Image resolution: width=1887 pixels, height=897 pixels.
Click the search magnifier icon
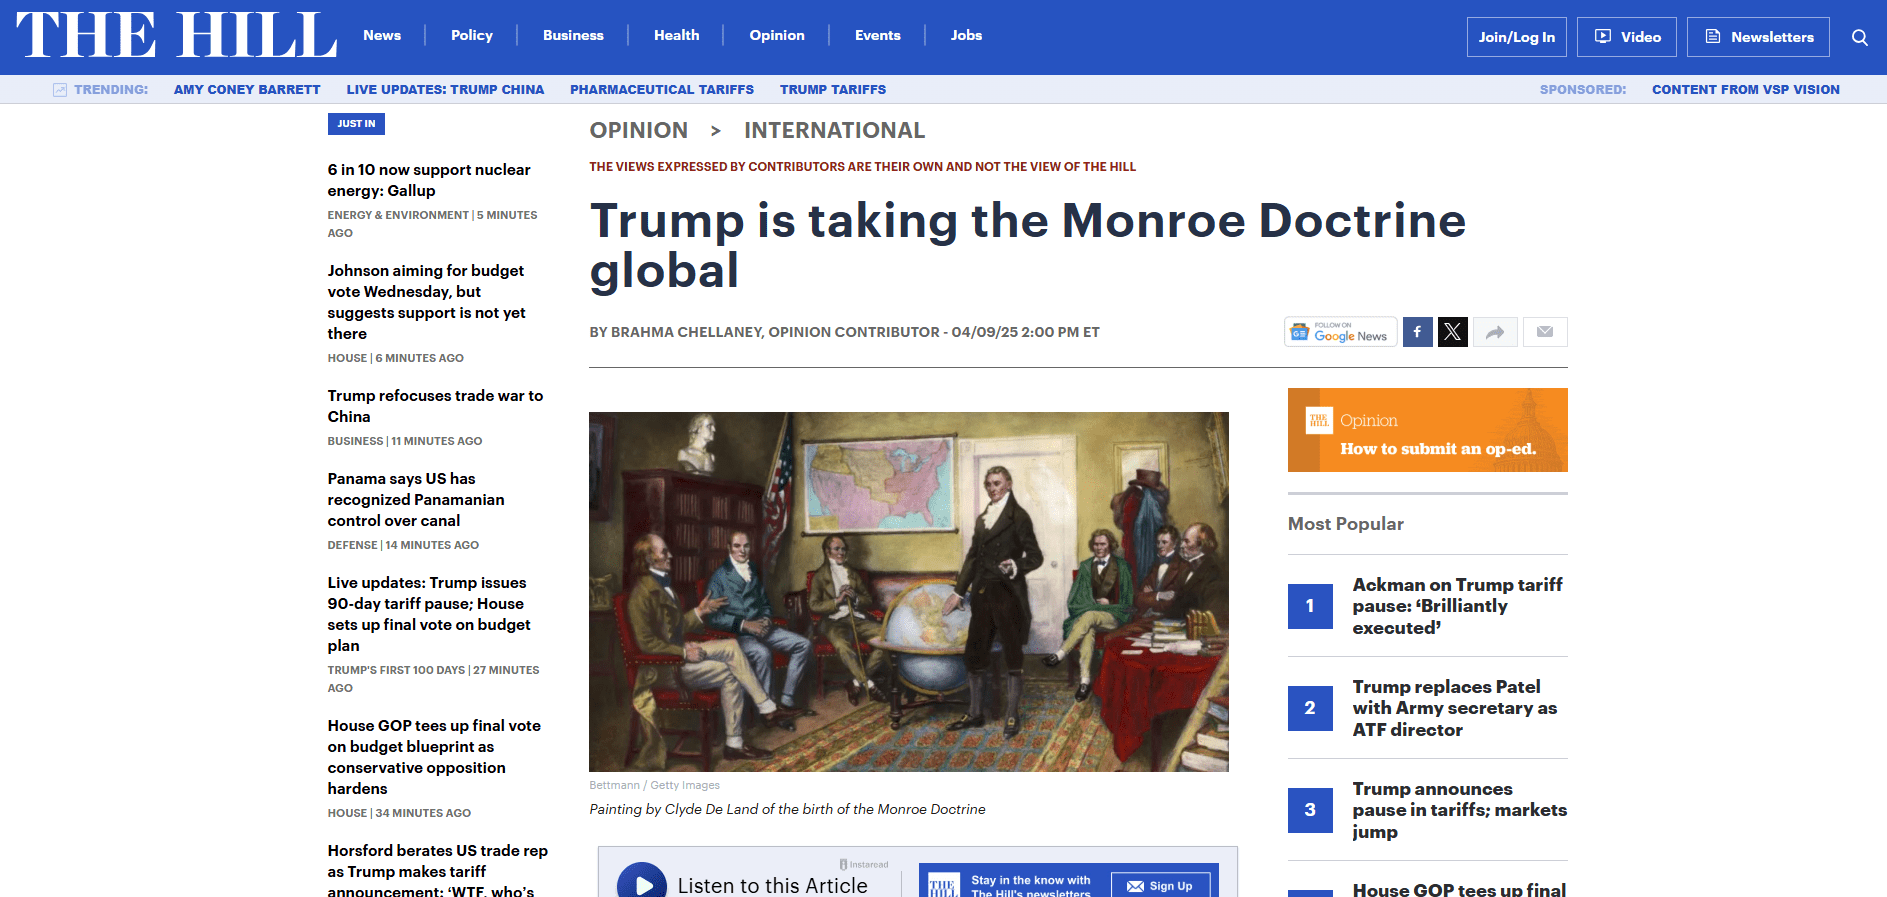(x=1859, y=37)
